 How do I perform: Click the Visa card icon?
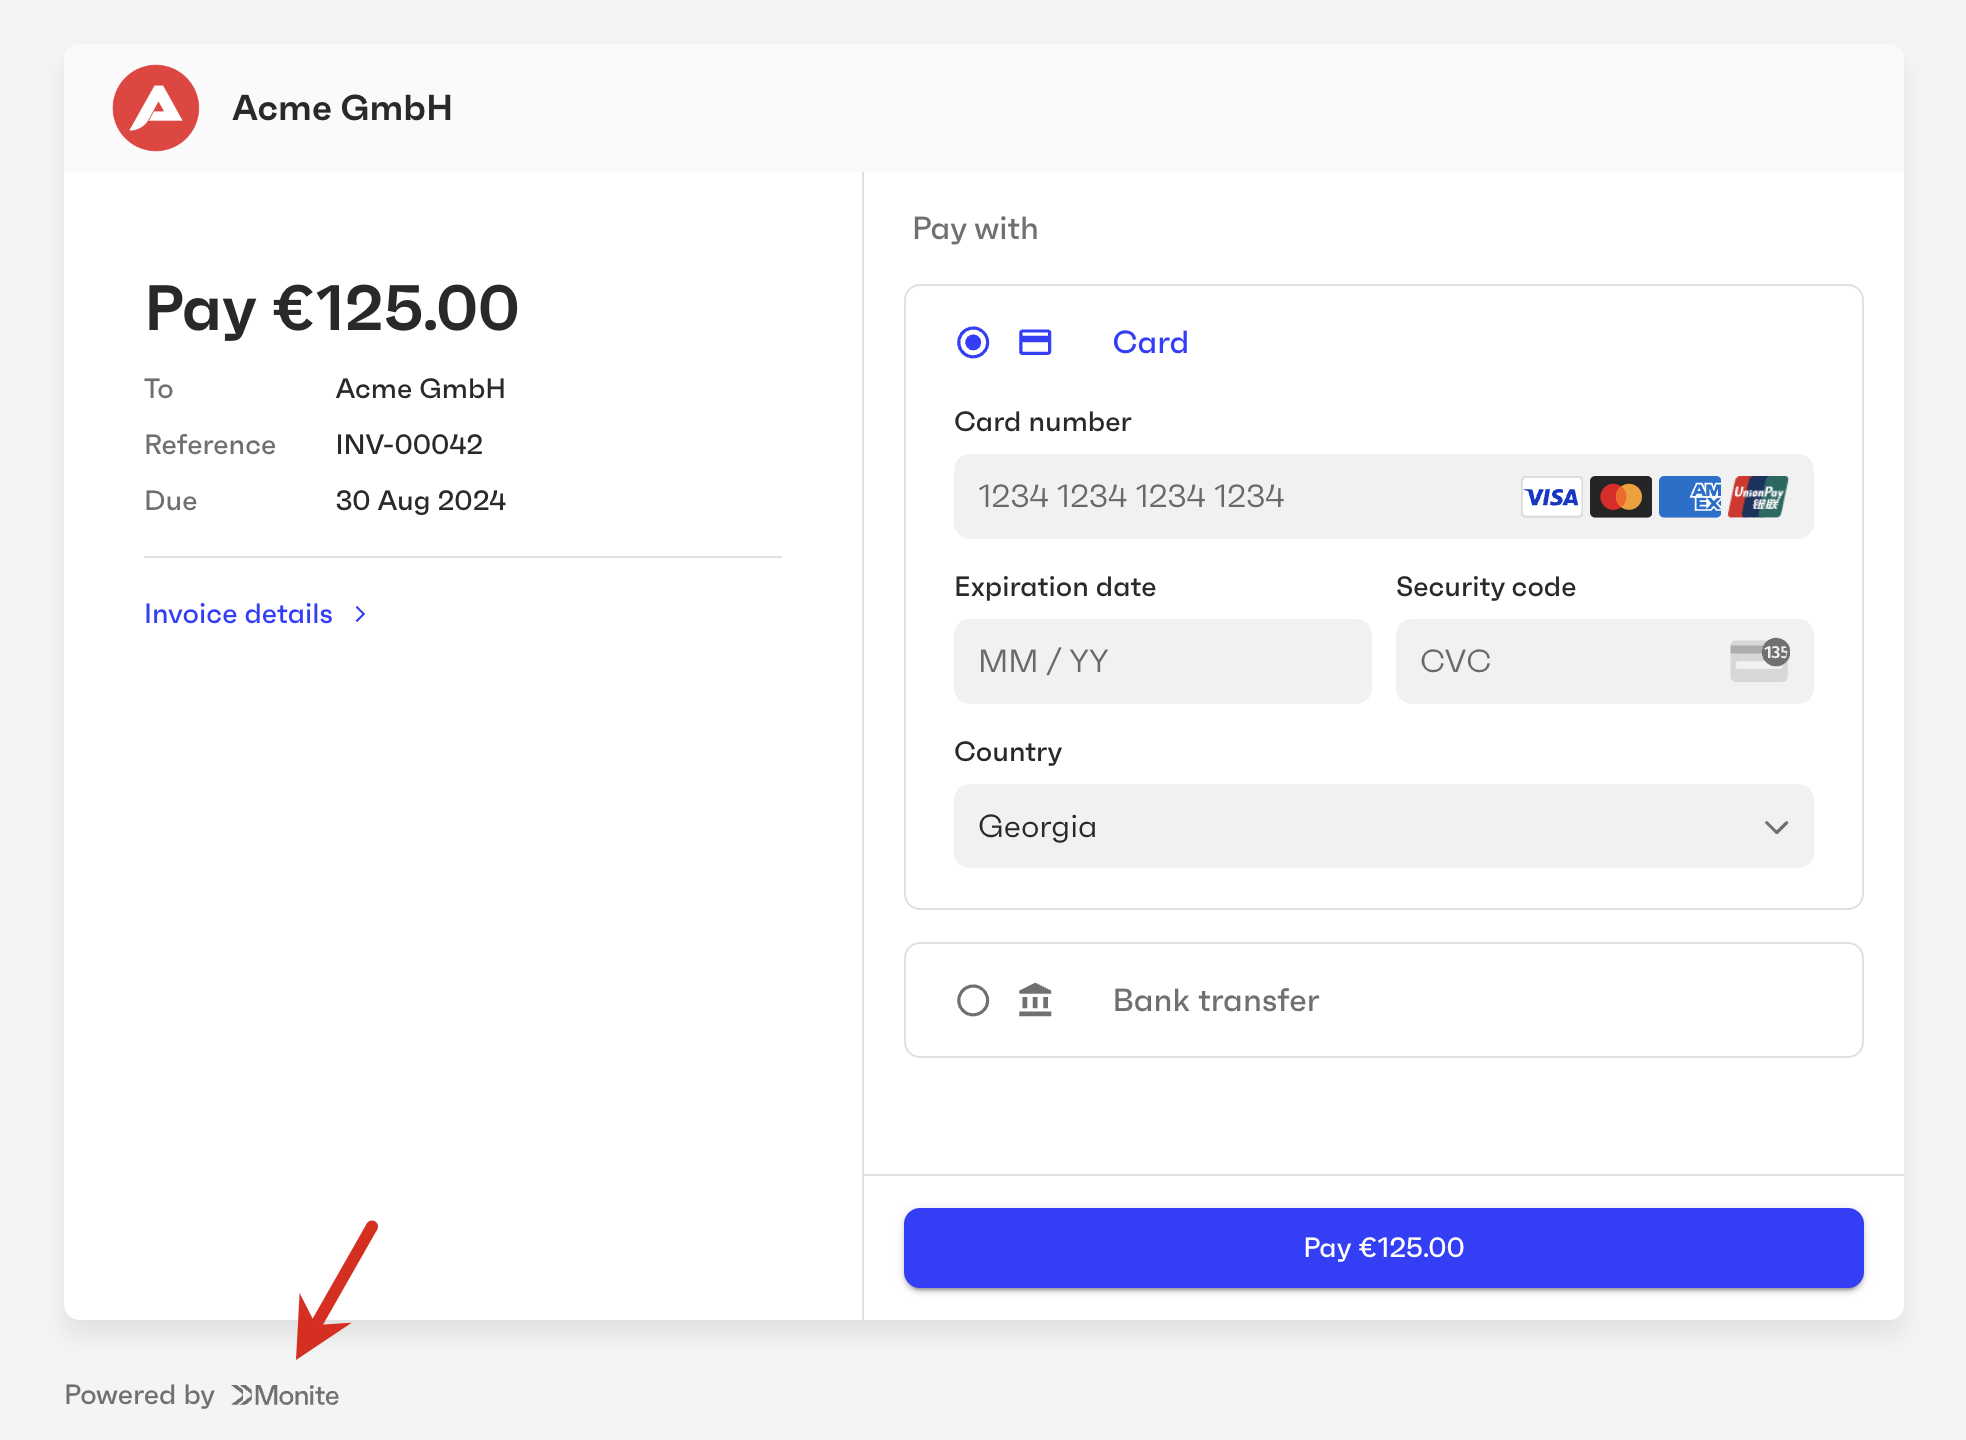point(1551,497)
